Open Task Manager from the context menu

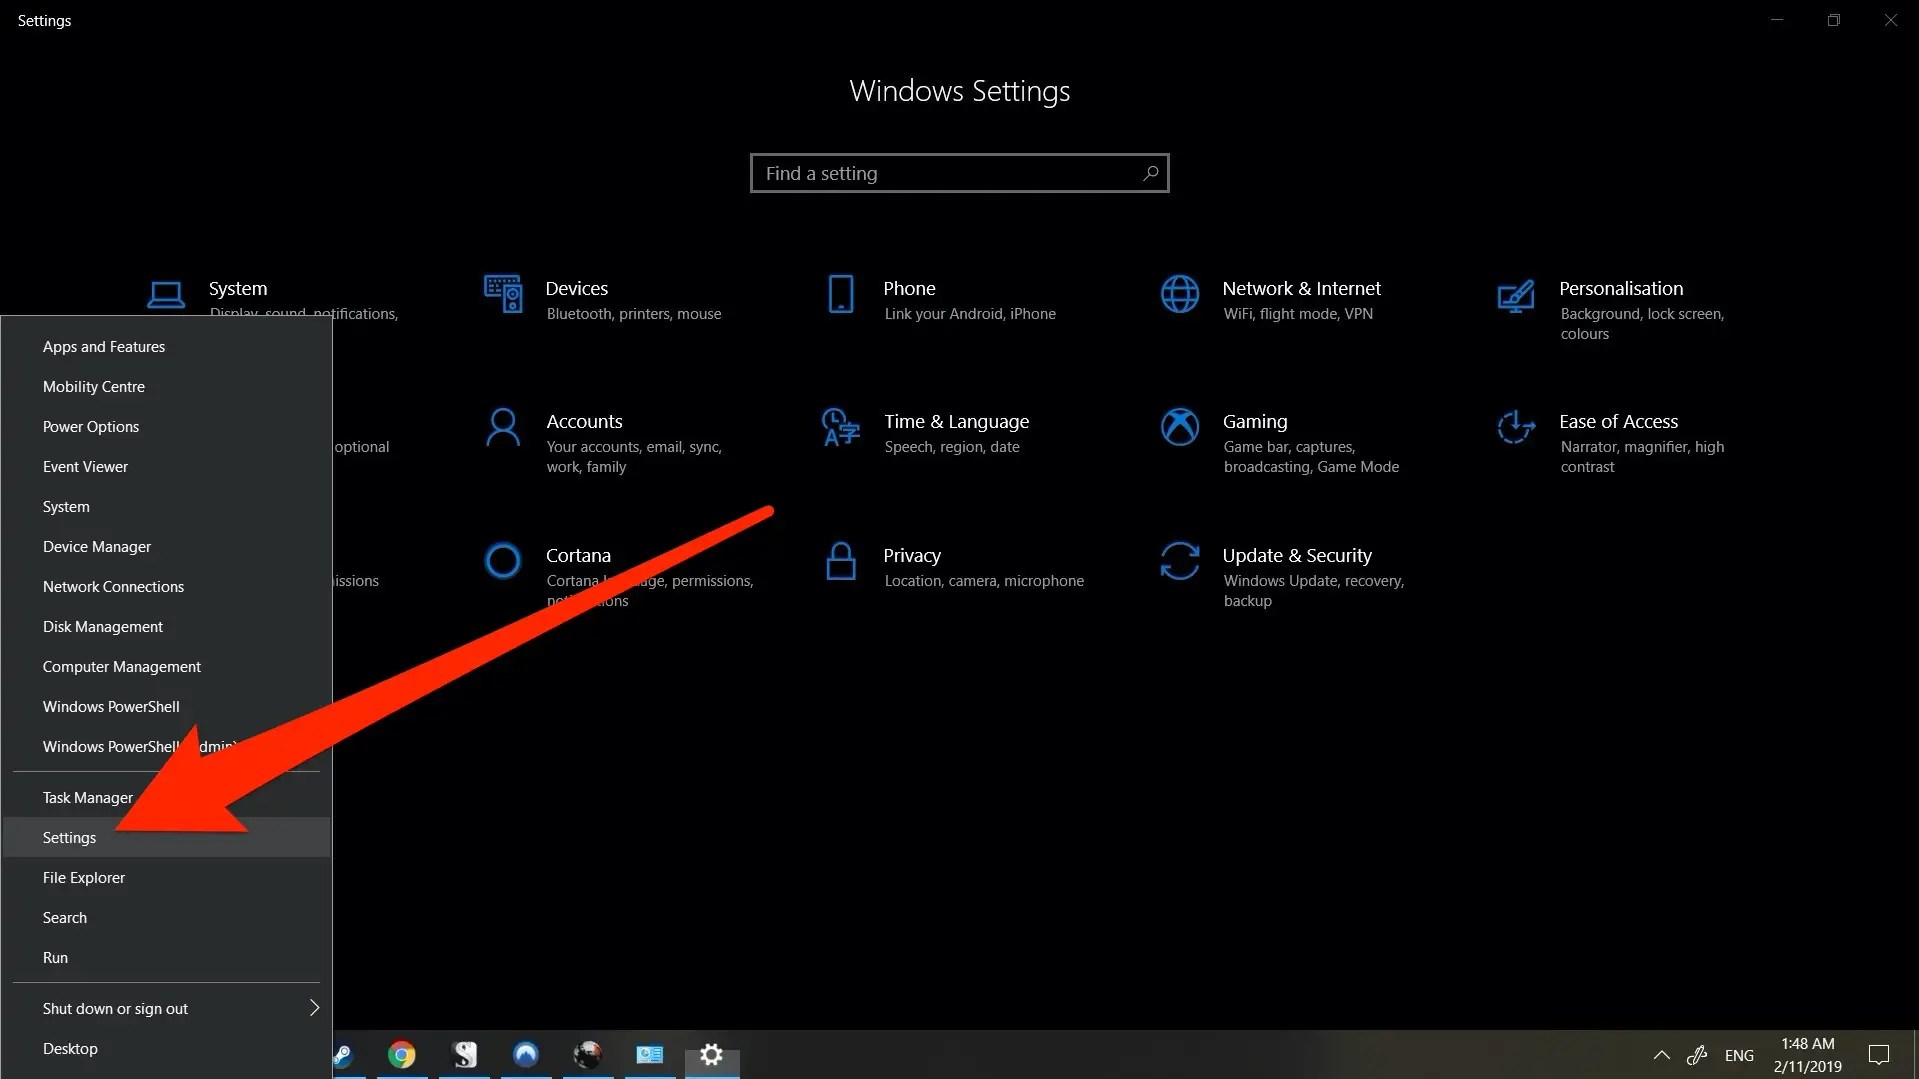click(87, 797)
